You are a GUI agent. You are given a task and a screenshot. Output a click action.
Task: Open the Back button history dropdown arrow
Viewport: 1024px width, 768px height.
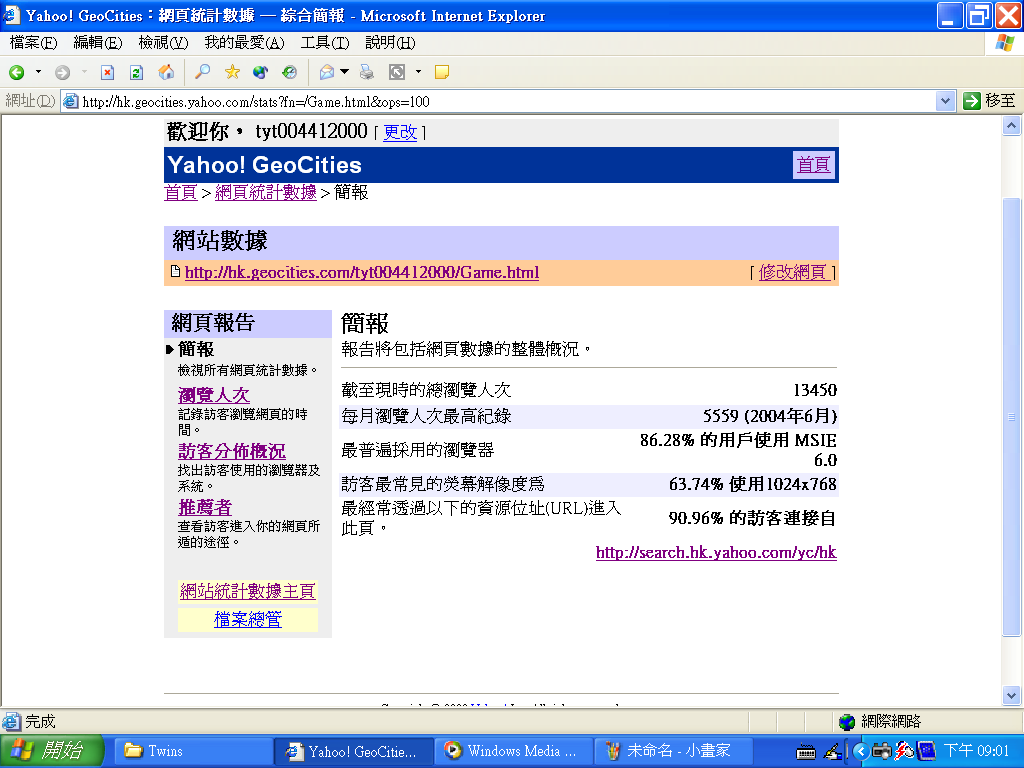[x=38, y=72]
